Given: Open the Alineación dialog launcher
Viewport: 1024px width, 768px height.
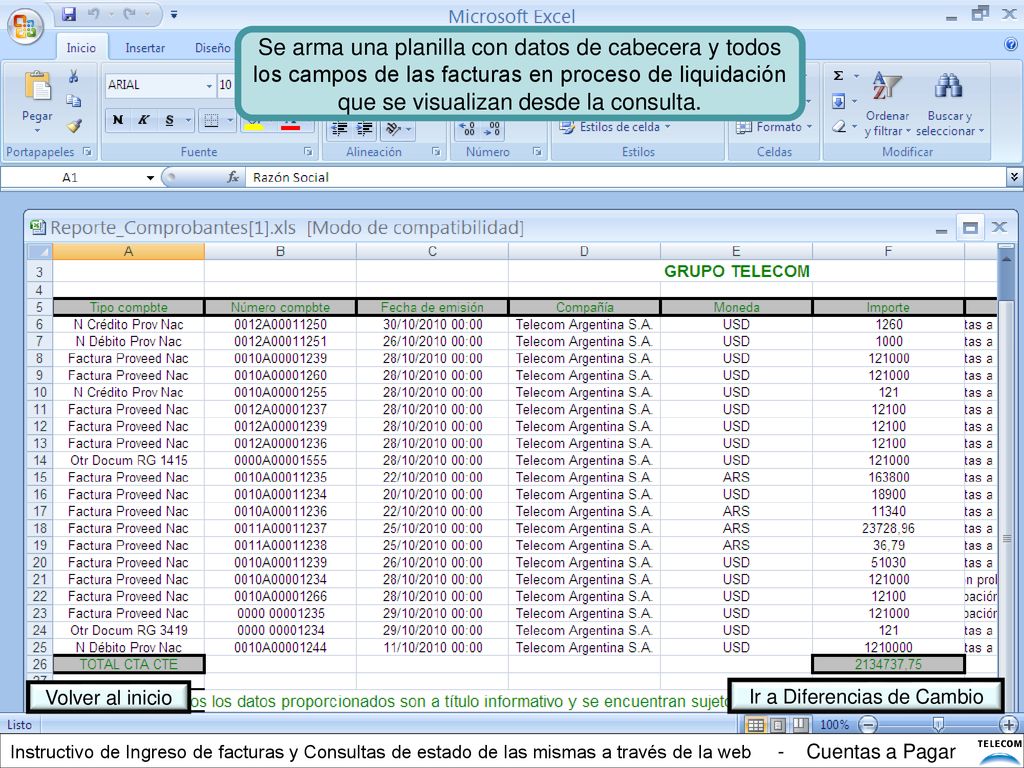Looking at the screenshot, I should [x=436, y=152].
